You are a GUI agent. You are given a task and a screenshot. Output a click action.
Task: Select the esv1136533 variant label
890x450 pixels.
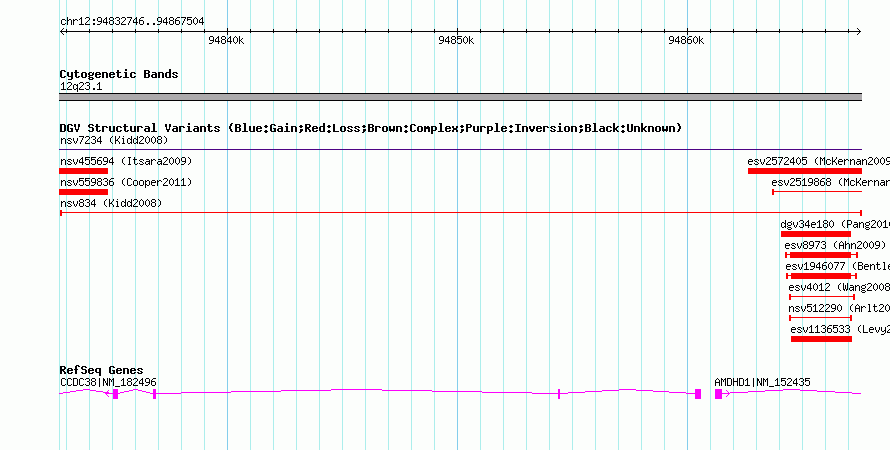(x=840, y=329)
